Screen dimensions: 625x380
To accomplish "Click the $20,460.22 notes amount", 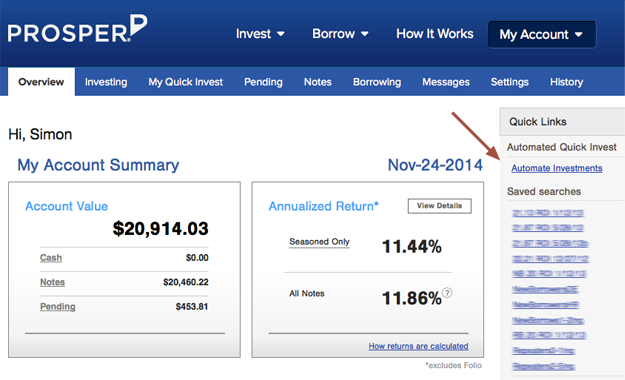I will pos(186,282).
